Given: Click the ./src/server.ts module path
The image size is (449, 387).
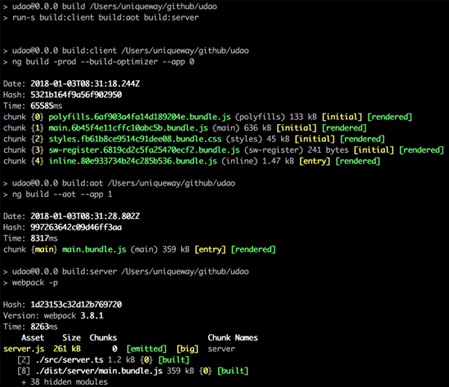Looking at the screenshot, I should pos(69,360).
